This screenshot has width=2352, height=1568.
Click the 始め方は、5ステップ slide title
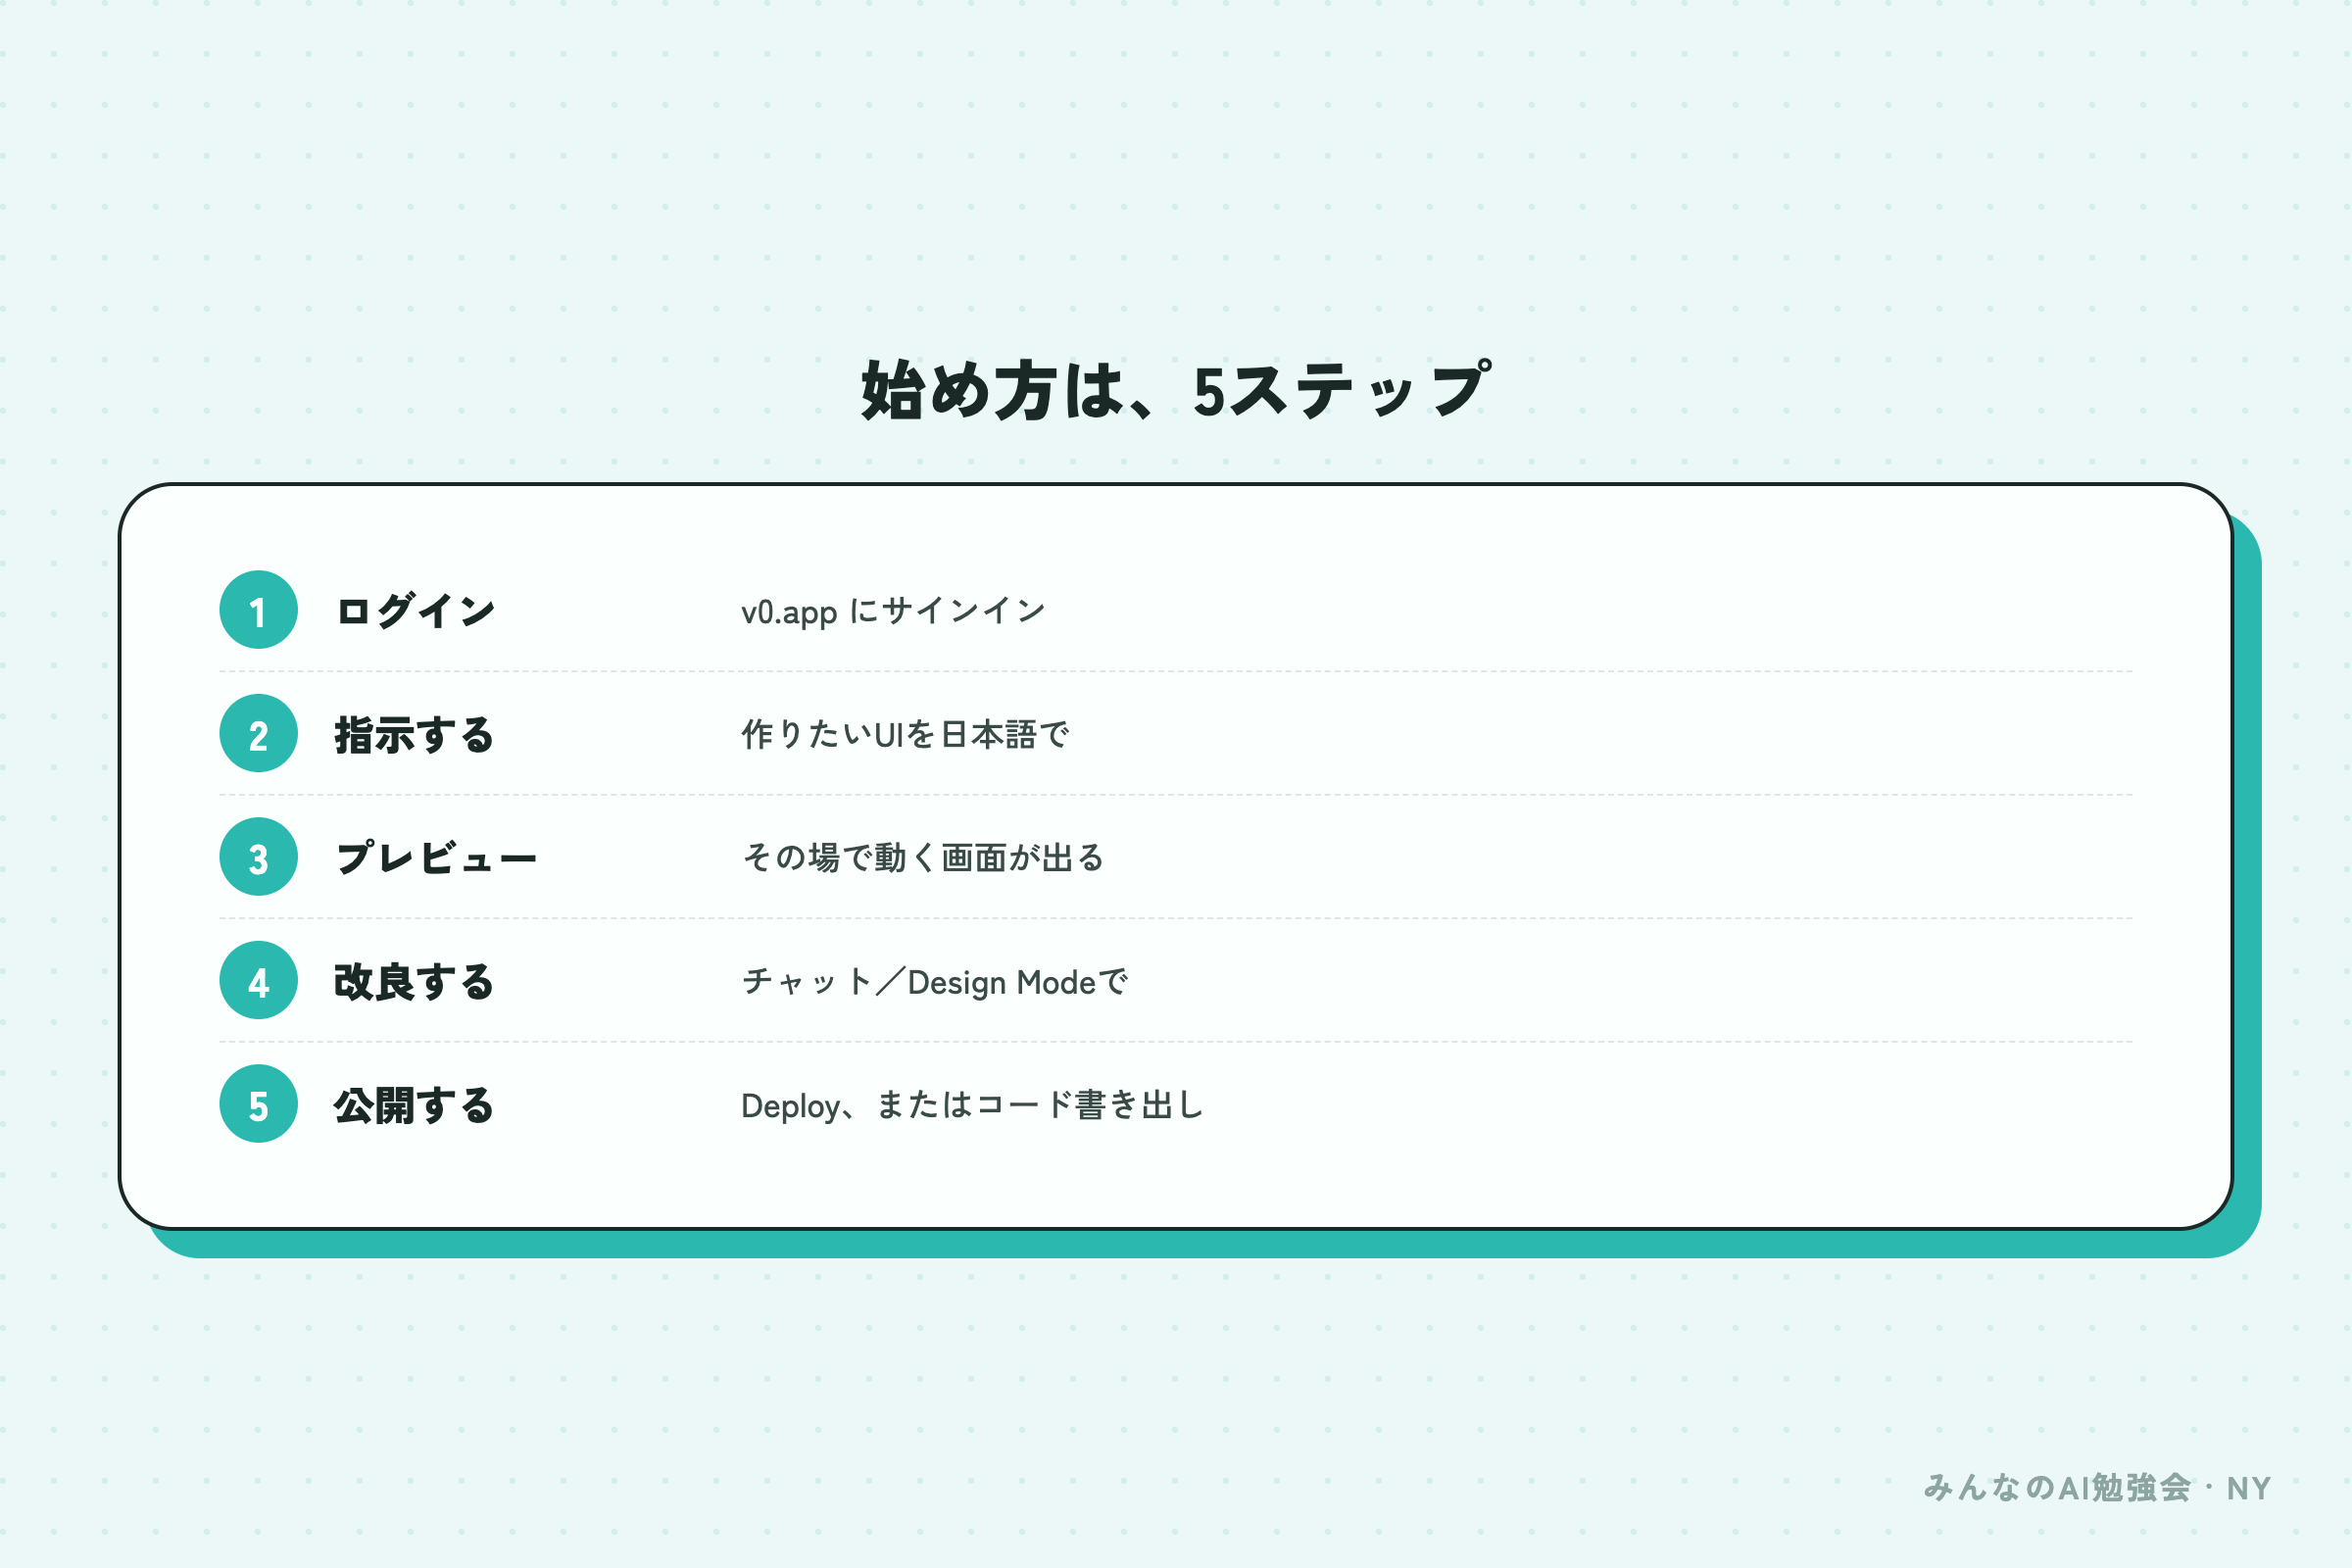click(x=1176, y=390)
